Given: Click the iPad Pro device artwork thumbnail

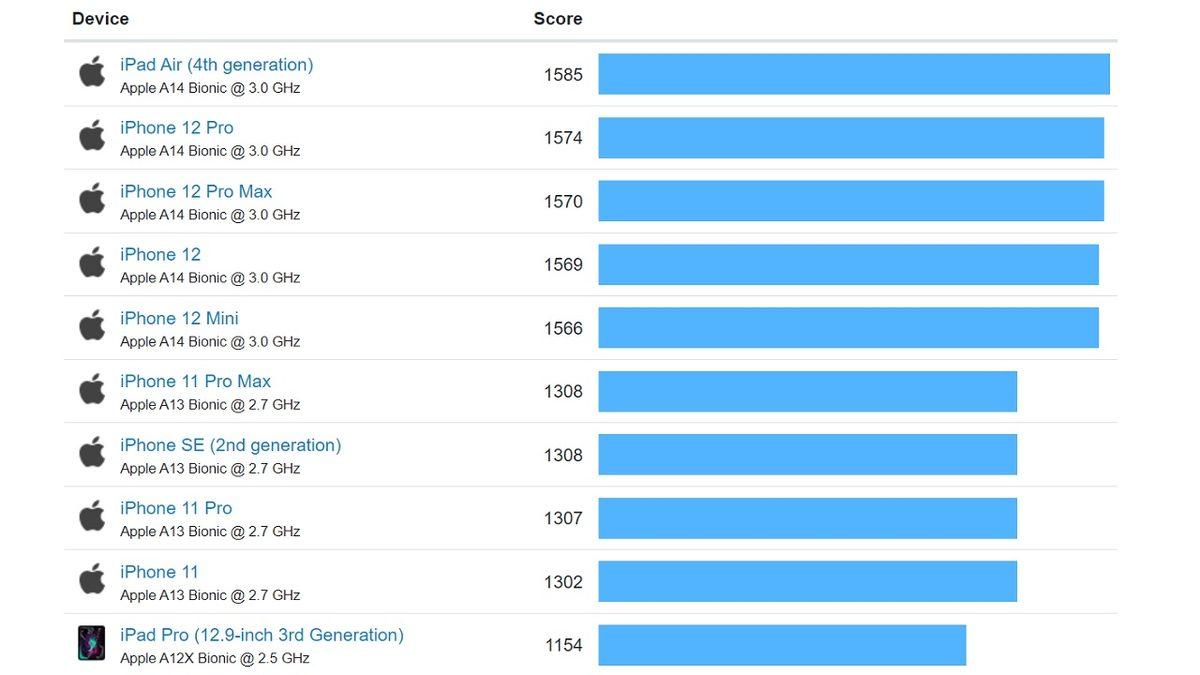Looking at the screenshot, I should coord(91,643).
